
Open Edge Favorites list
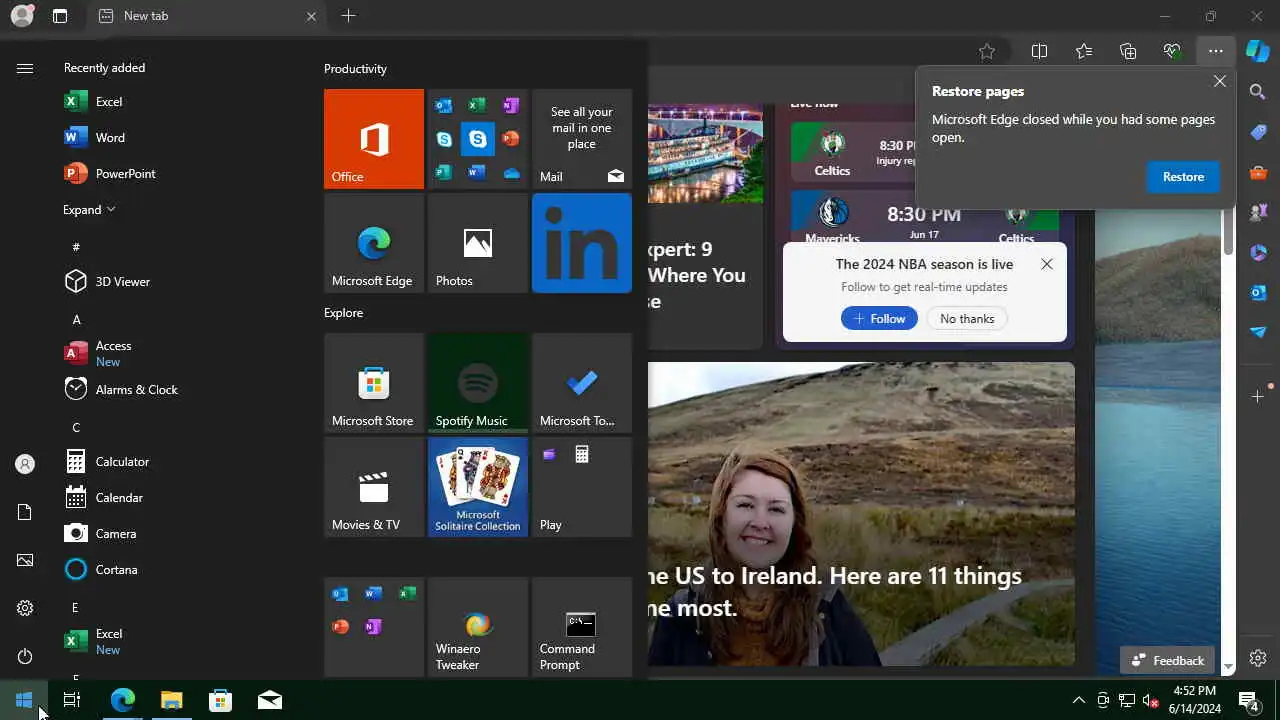click(1083, 51)
